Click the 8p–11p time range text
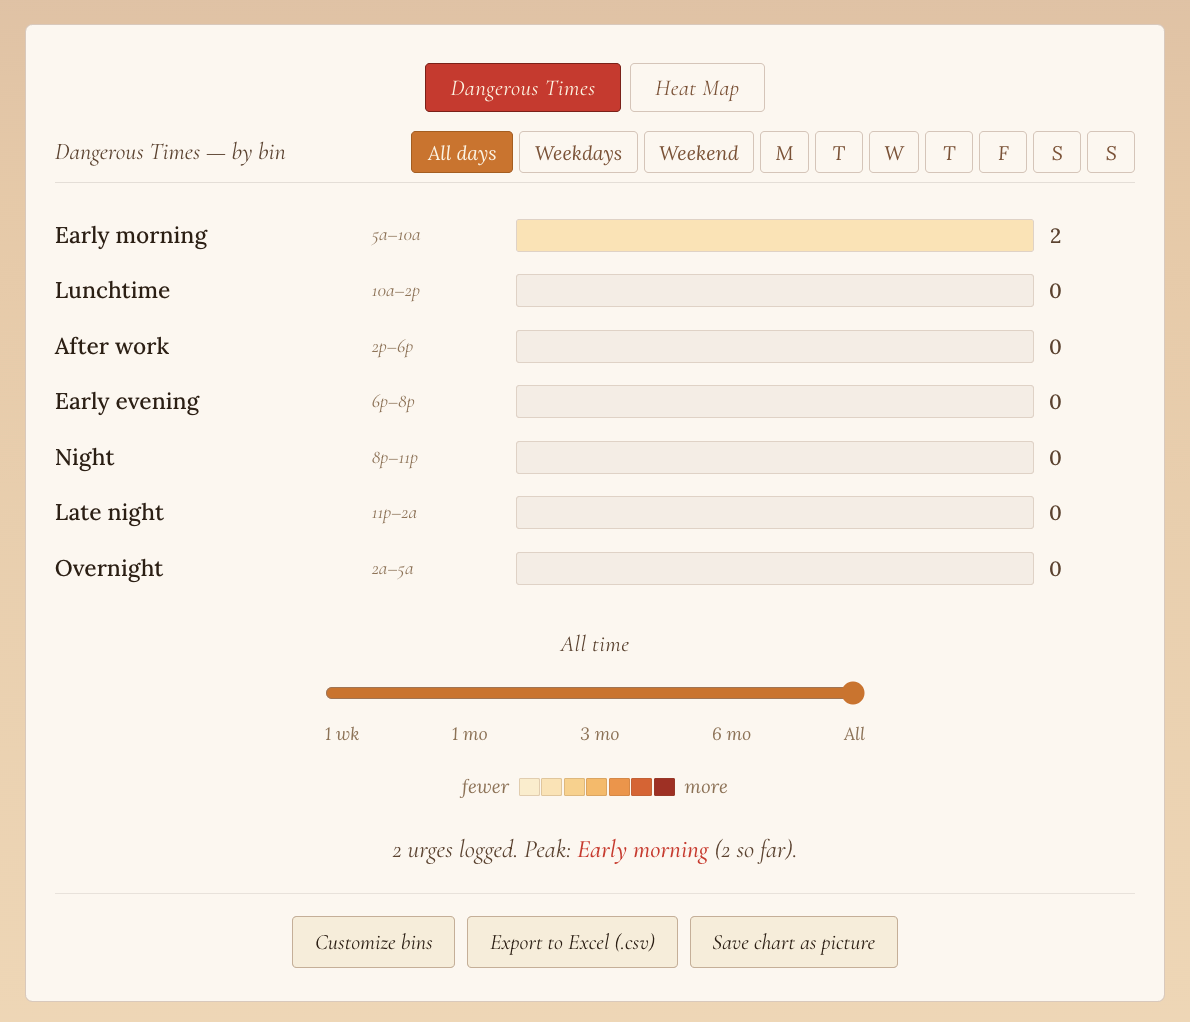Screen dimensions: 1190x1022 pyautogui.click(x=395, y=458)
